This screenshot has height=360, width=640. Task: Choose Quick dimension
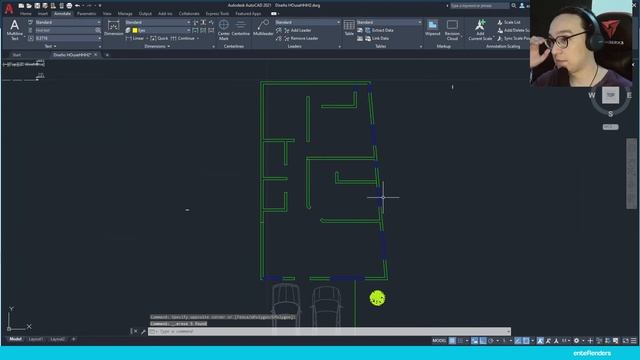click(x=159, y=38)
